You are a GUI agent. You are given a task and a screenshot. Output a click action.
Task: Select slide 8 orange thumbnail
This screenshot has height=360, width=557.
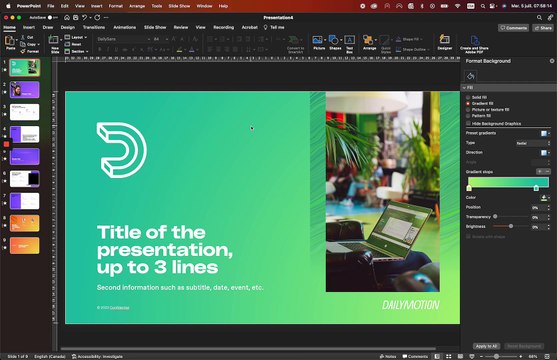click(25, 223)
